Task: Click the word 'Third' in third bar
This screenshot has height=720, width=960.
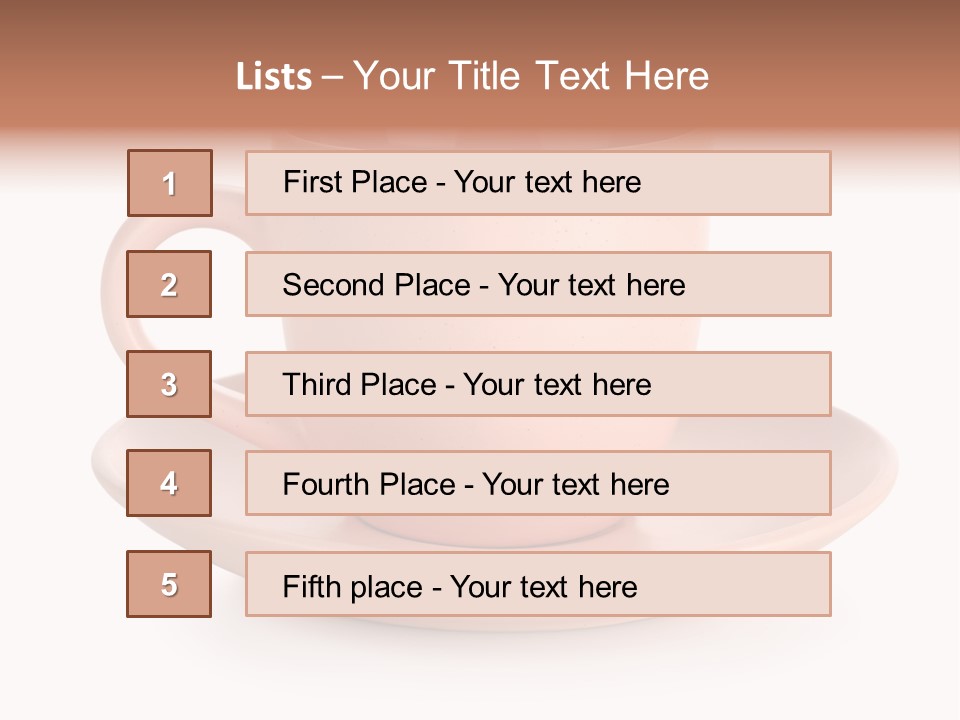Action: point(317,385)
